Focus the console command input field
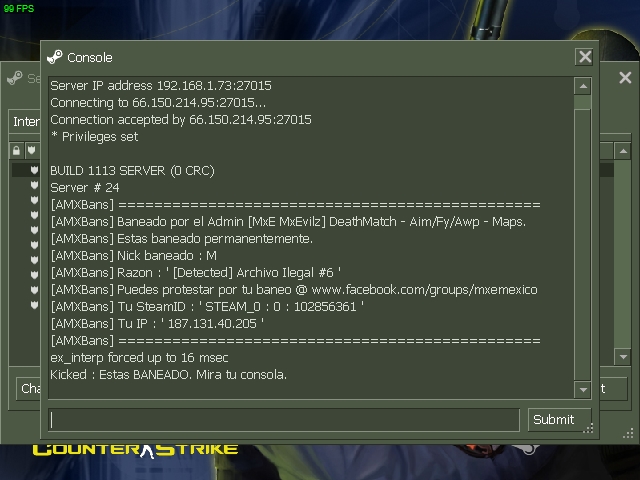The image size is (640, 480). pos(284,419)
